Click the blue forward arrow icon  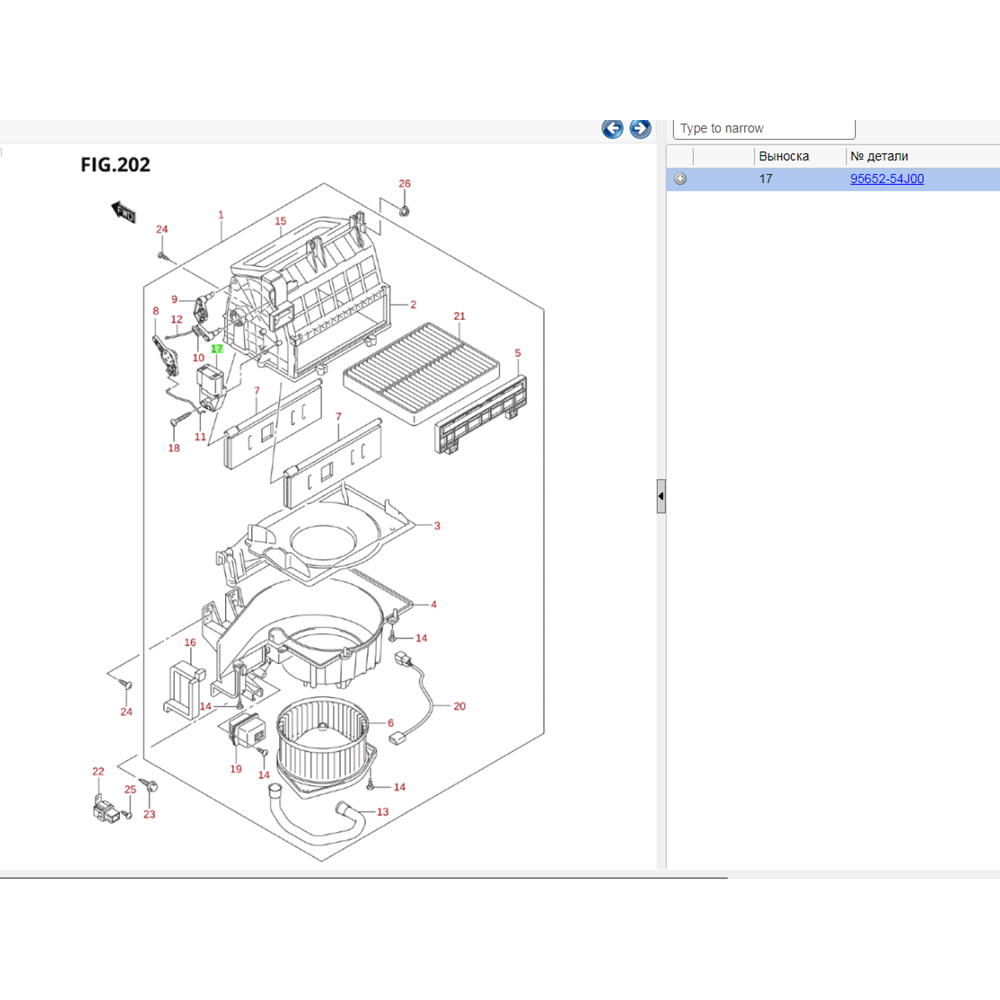tap(640, 129)
